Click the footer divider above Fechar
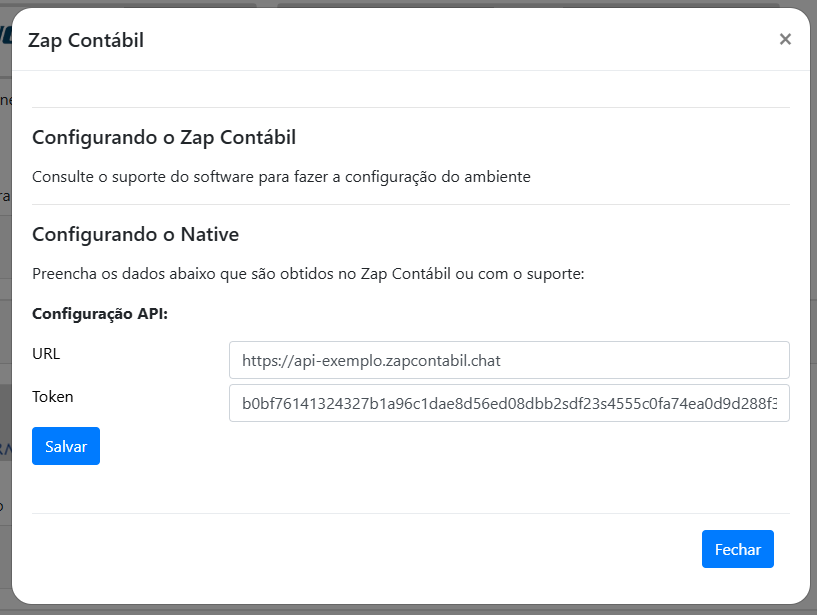817x615 pixels. 410,513
